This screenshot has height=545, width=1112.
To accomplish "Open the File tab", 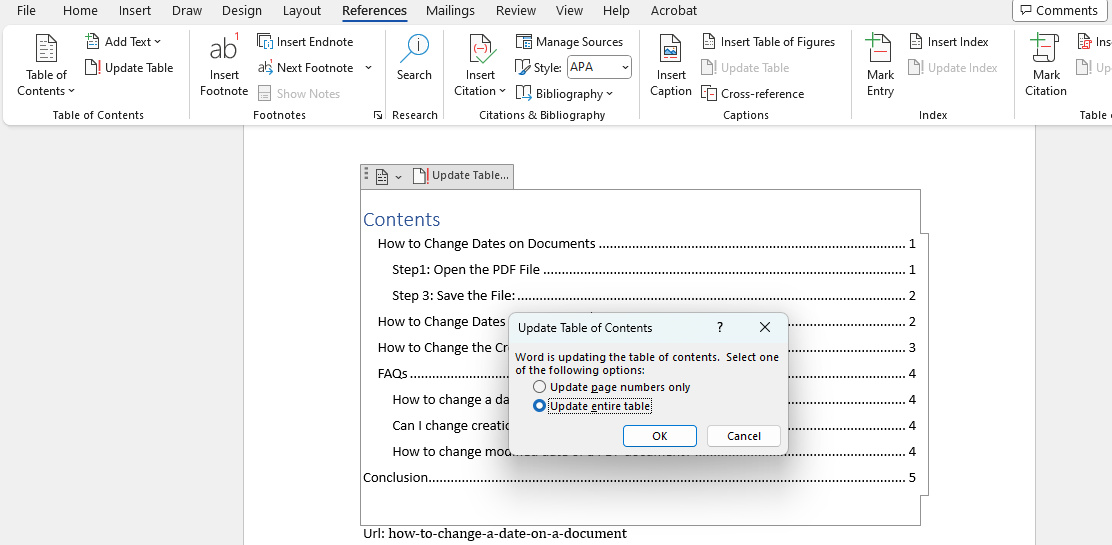I will [x=26, y=11].
